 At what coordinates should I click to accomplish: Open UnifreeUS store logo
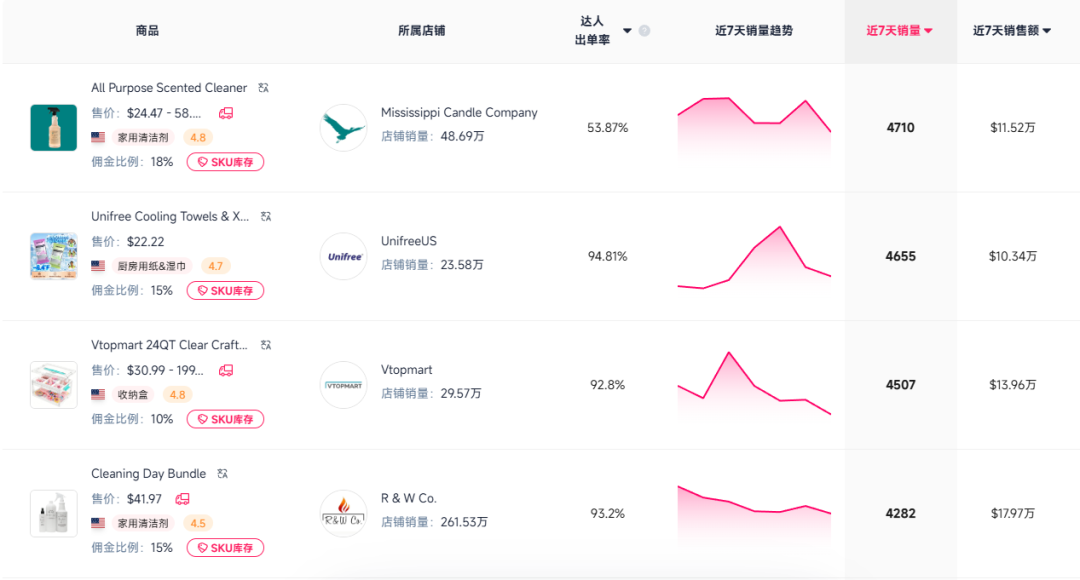pos(343,256)
